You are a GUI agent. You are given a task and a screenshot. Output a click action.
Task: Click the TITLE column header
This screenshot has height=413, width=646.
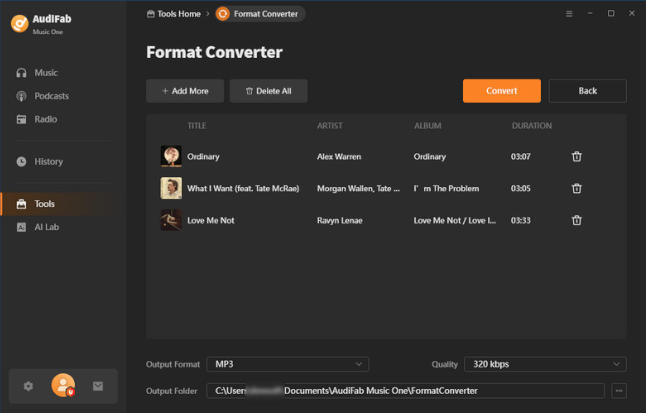[197, 126]
